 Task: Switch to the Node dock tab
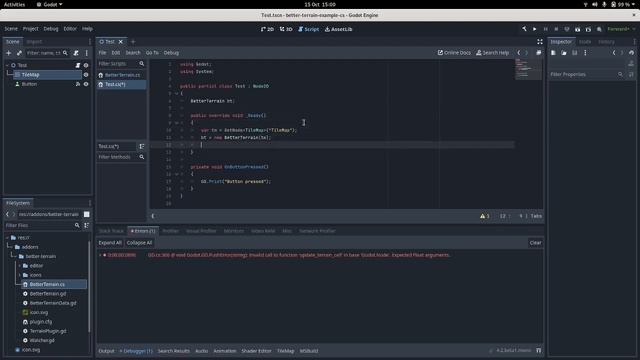coord(585,42)
